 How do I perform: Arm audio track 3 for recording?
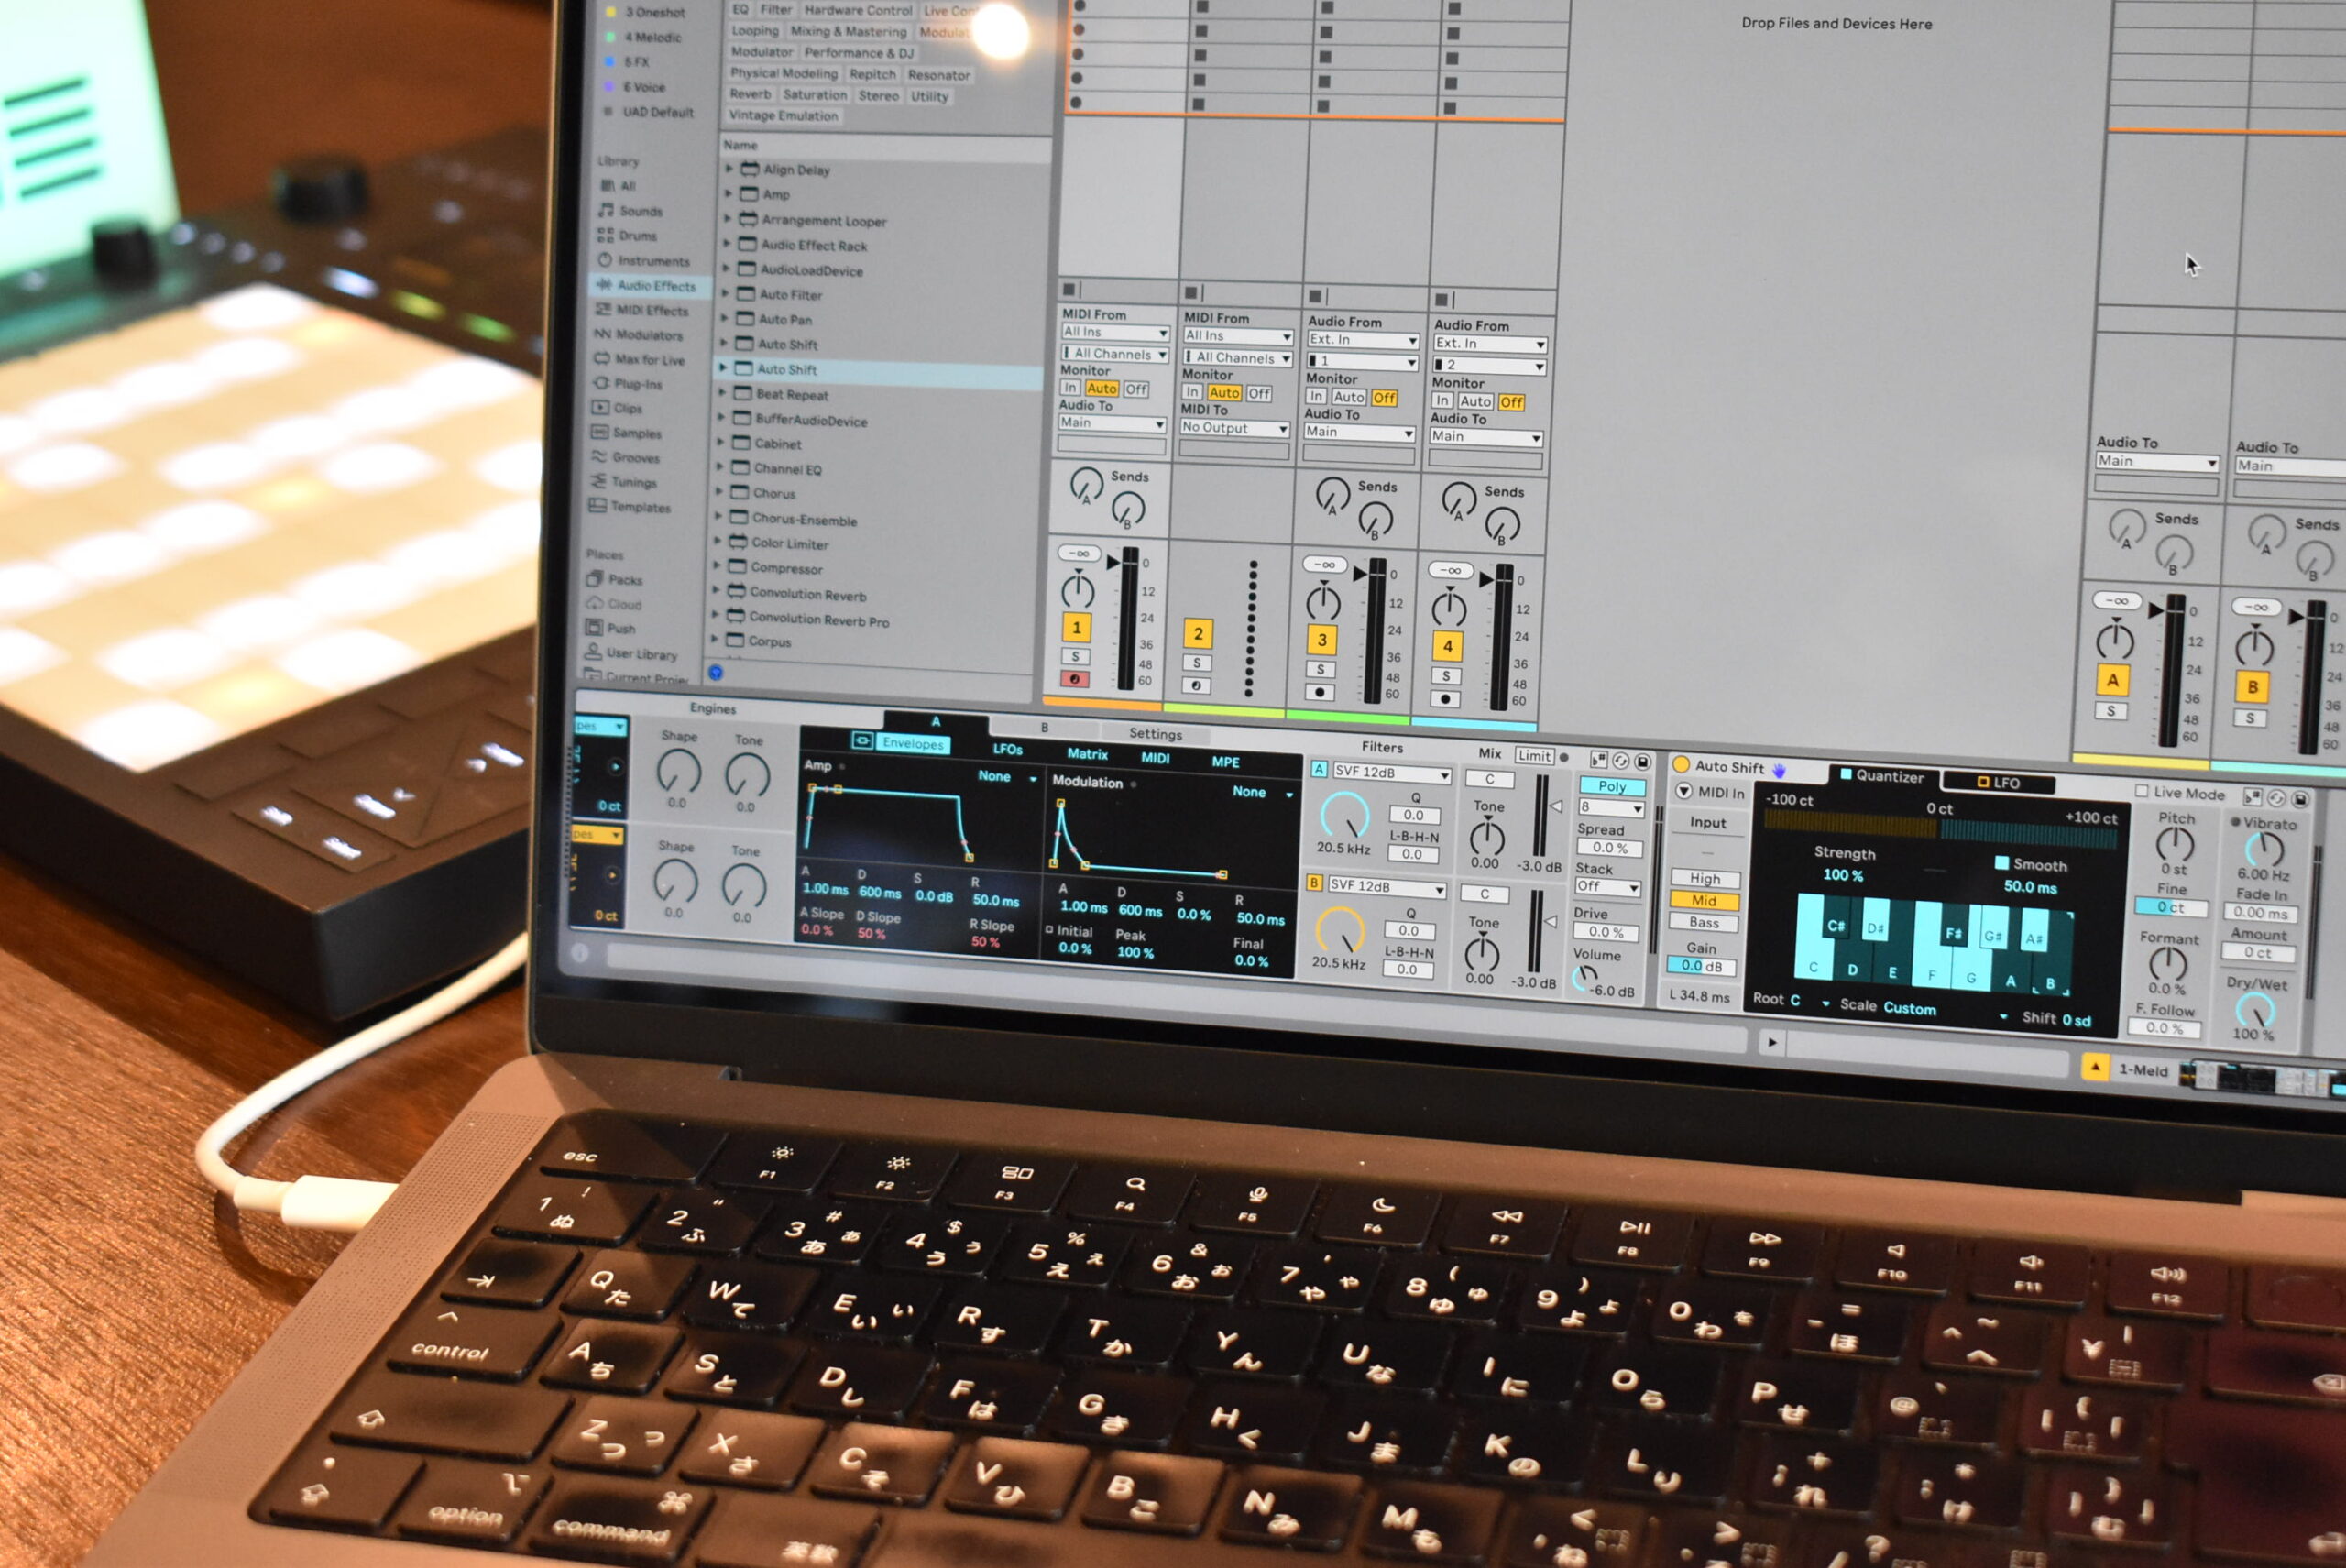(1320, 692)
